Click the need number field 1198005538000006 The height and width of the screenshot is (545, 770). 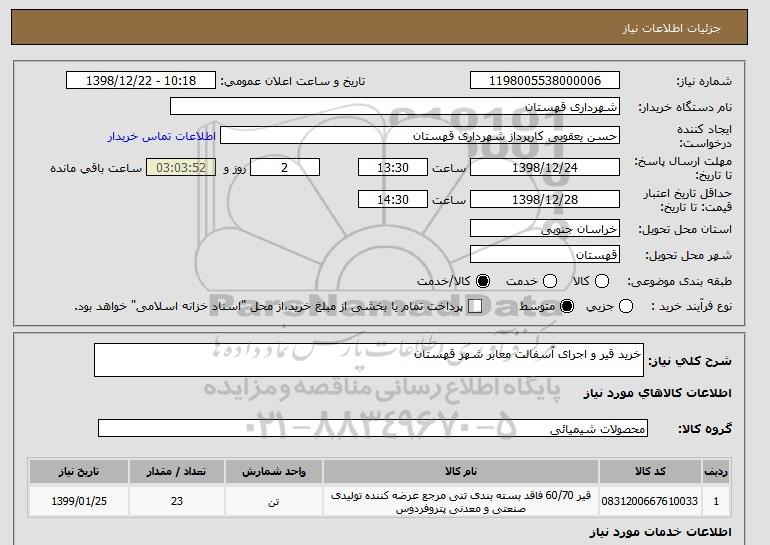[545, 81]
